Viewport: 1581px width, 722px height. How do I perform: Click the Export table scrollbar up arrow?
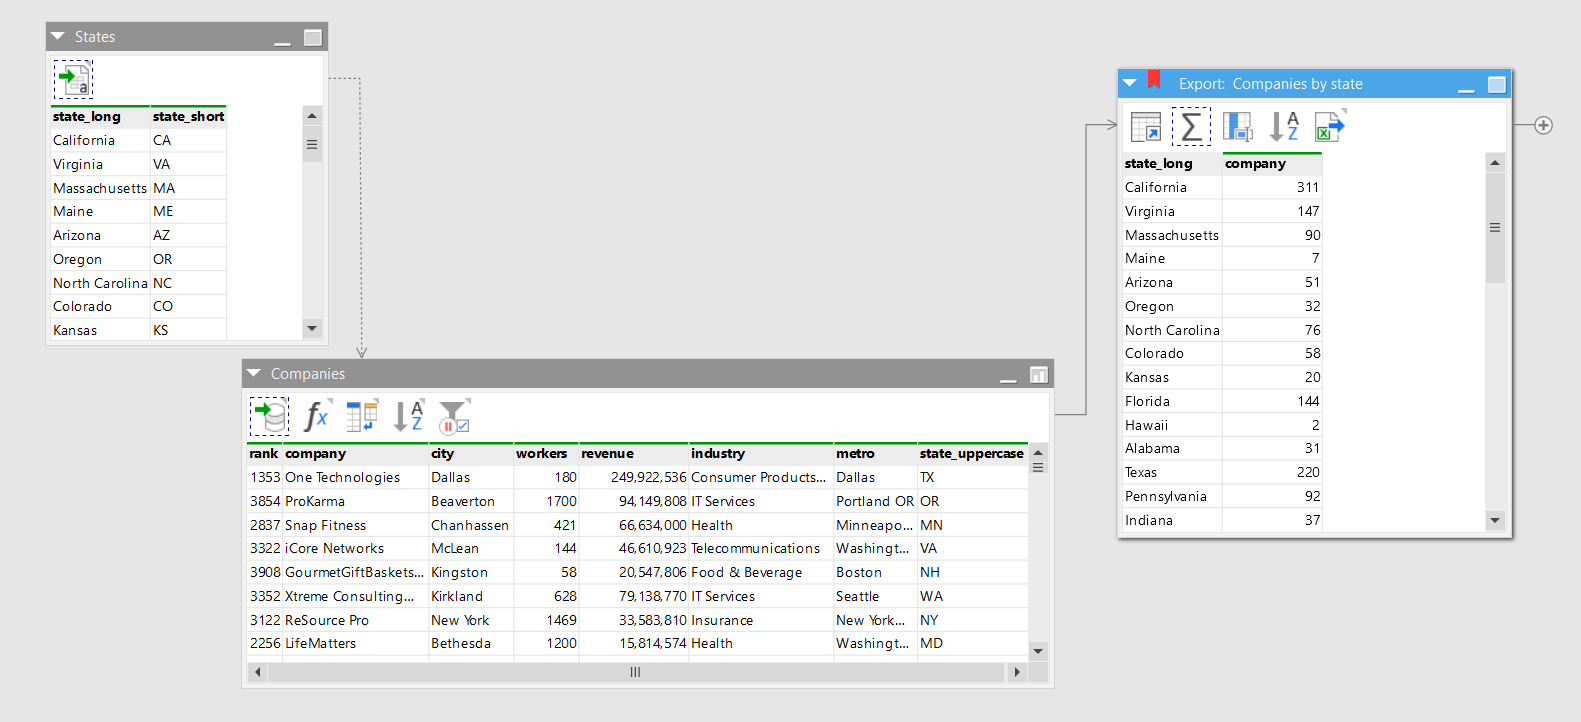click(x=1495, y=163)
